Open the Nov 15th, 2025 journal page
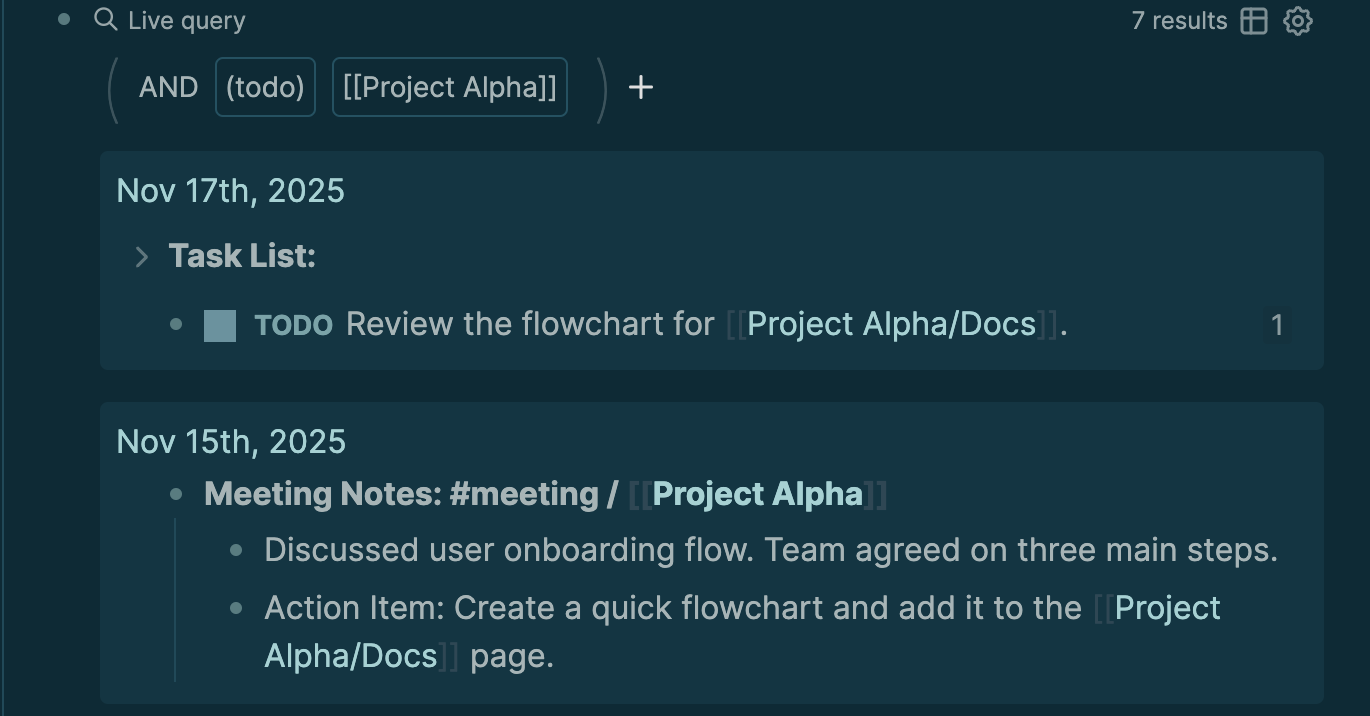The image size is (1370, 716). (231, 442)
